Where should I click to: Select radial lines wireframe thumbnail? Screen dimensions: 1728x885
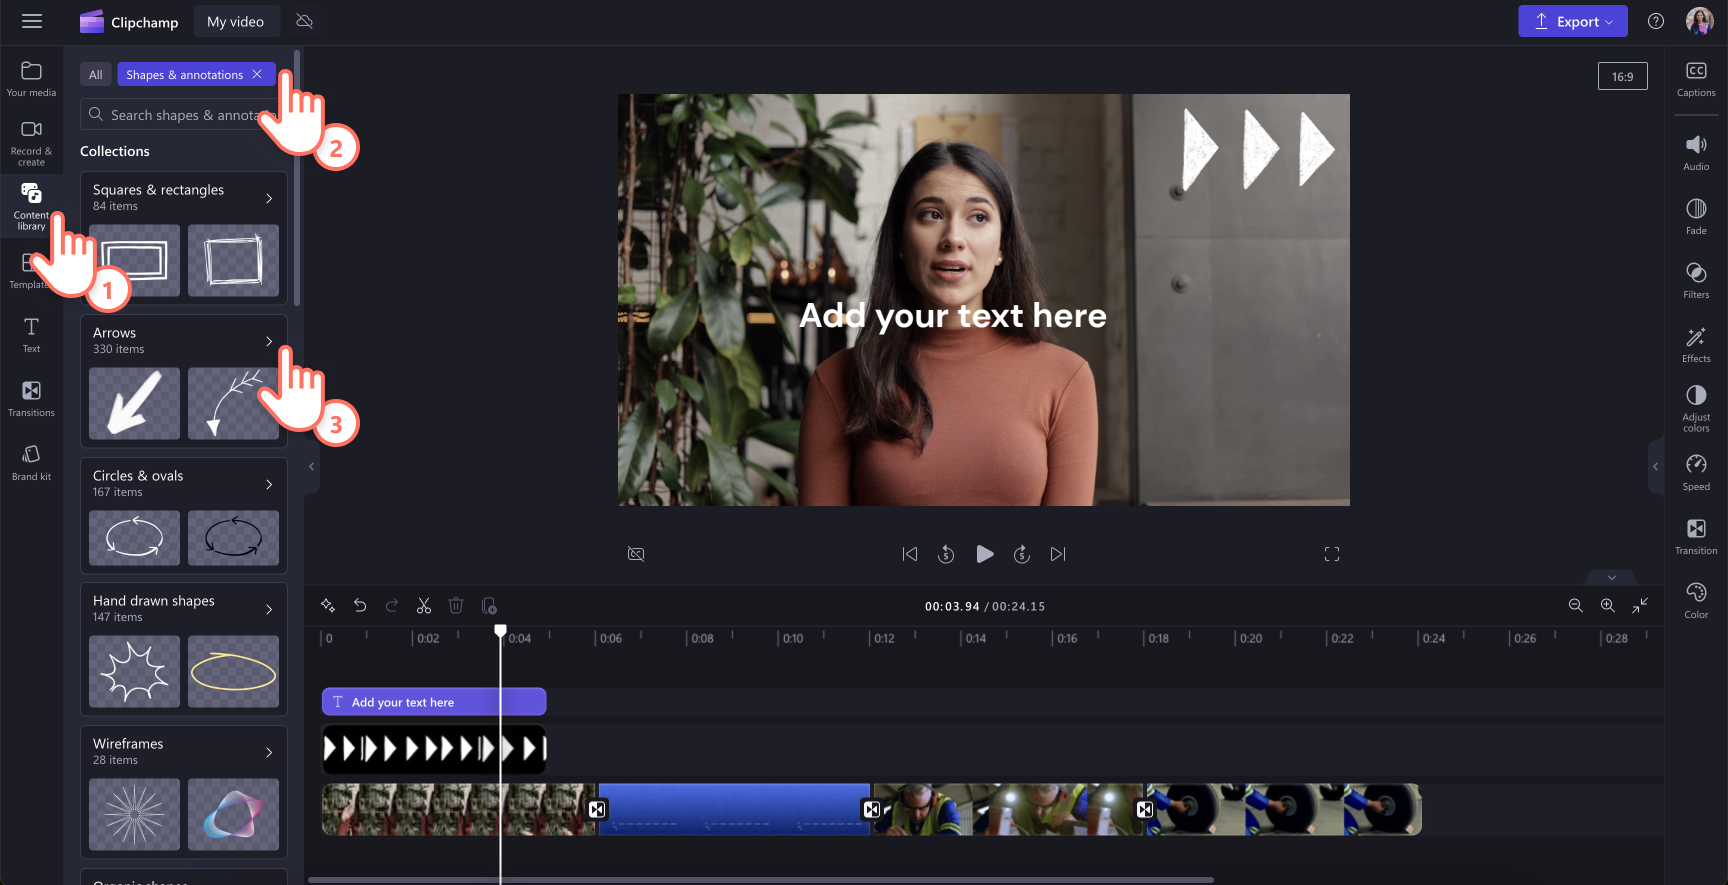pyautogui.click(x=134, y=814)
